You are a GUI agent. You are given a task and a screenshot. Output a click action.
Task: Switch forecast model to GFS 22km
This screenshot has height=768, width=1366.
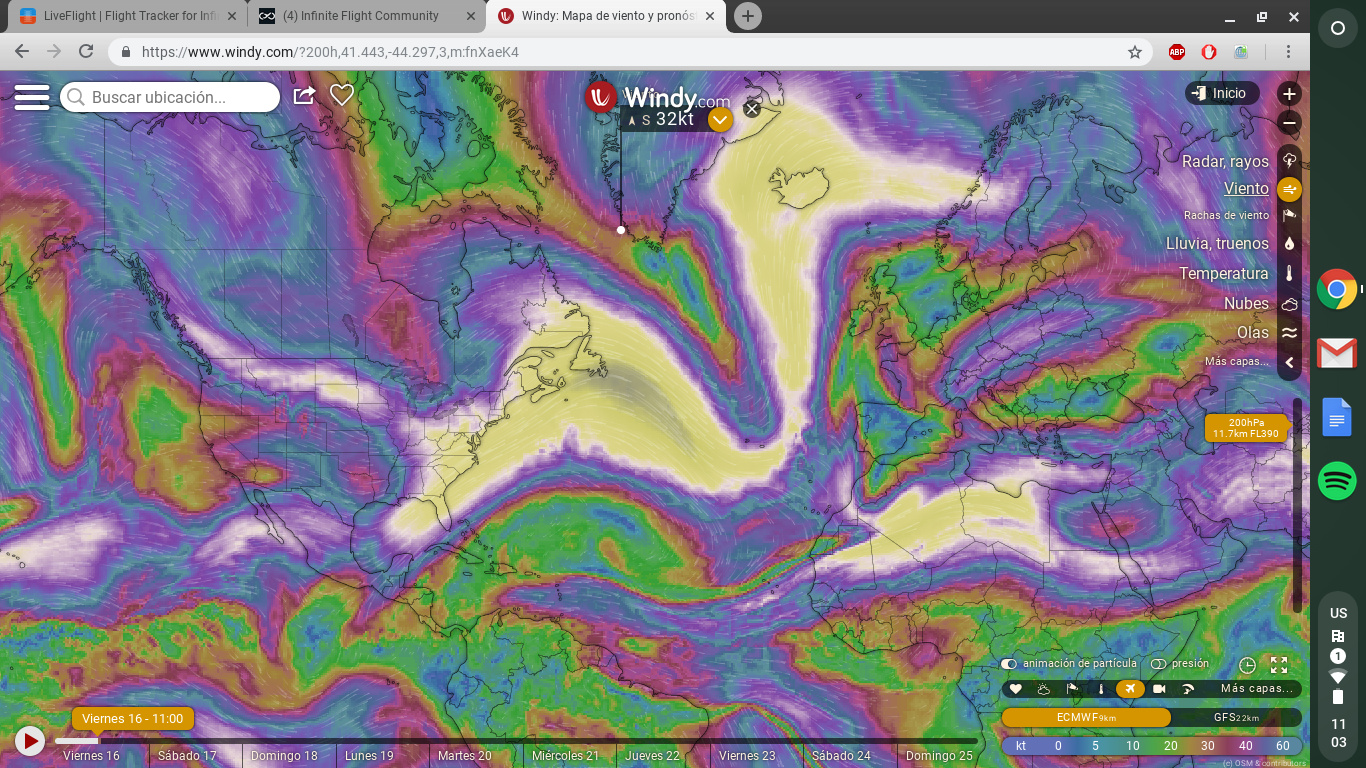click(x=1236, y=717)
